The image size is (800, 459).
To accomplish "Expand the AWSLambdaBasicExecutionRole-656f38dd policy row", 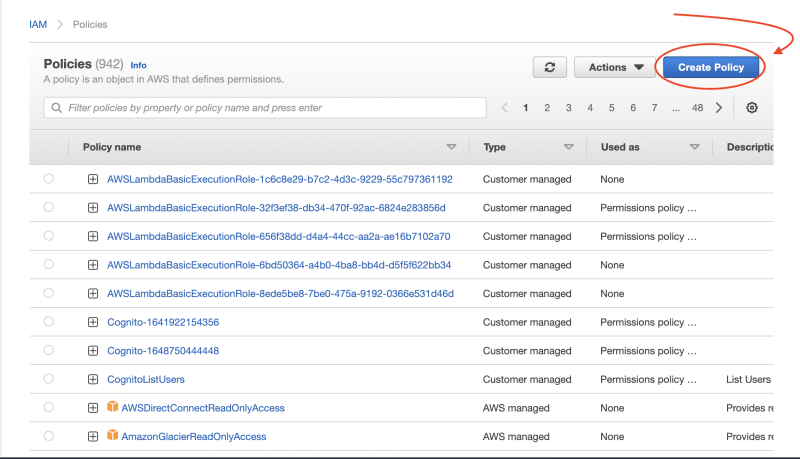I will click(x=93, y=236).
